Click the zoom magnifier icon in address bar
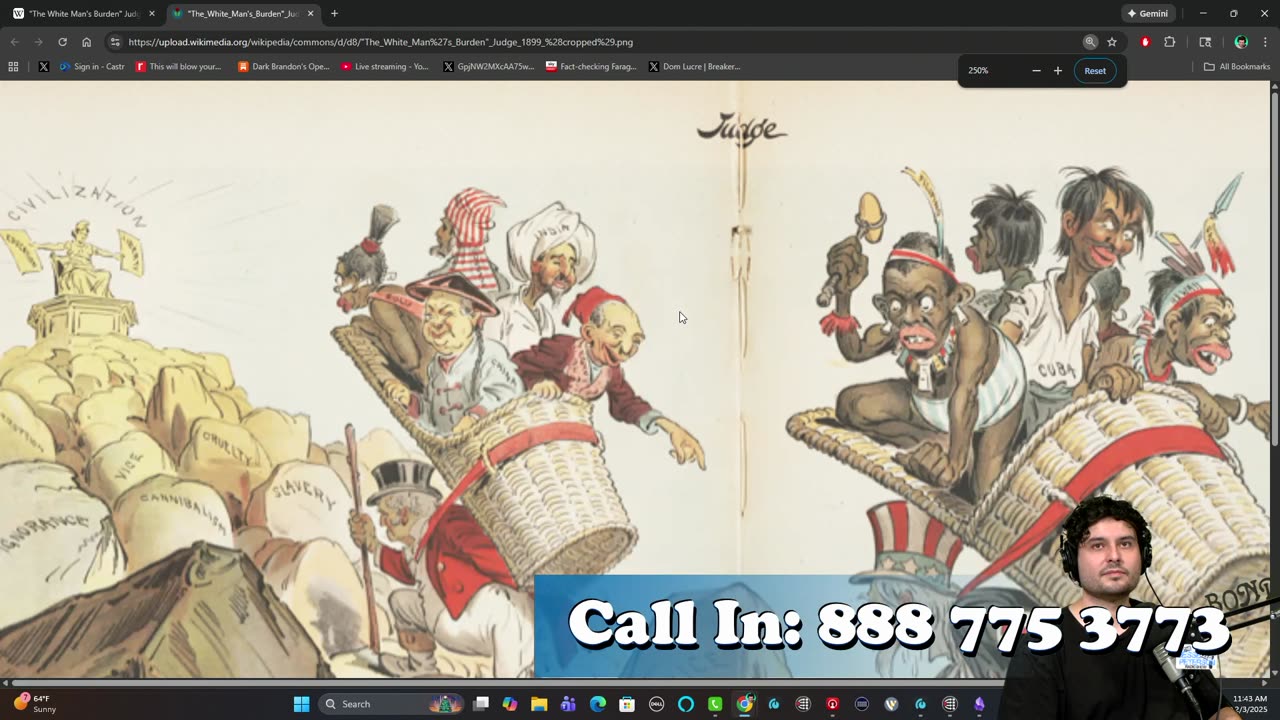The image size is (1280, 720). pos(1090,42)
